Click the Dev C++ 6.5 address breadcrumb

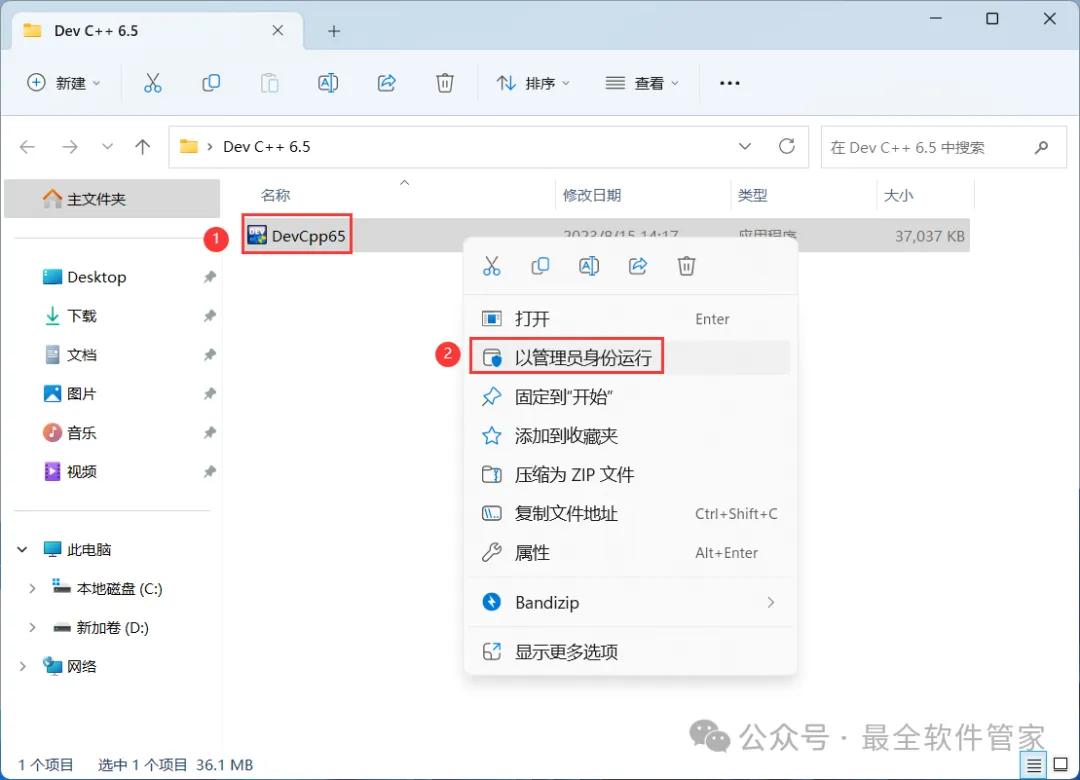point(267,147)
